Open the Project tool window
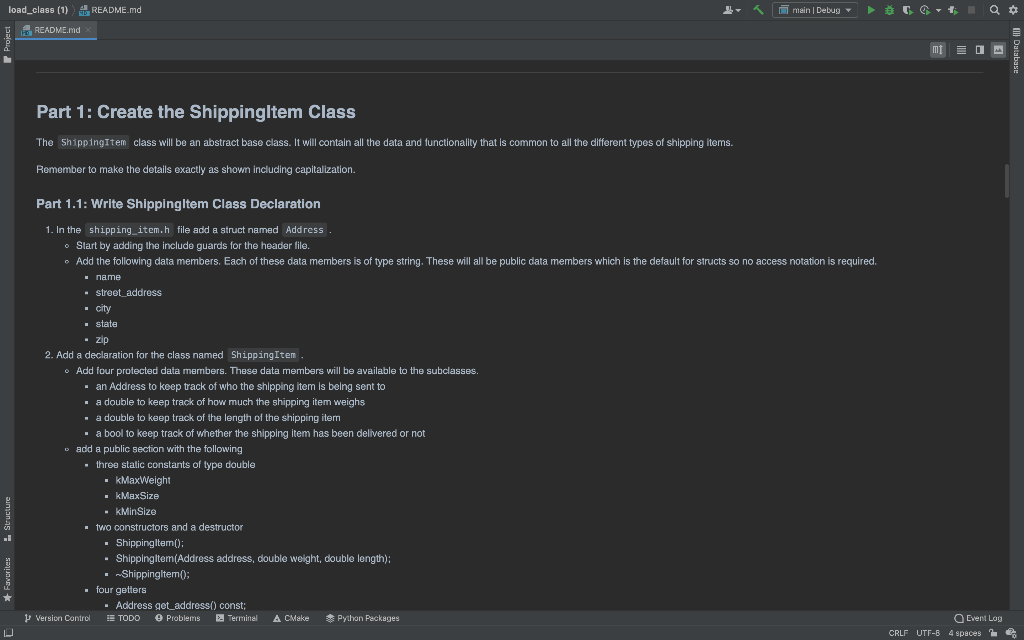 coord(7,44)
